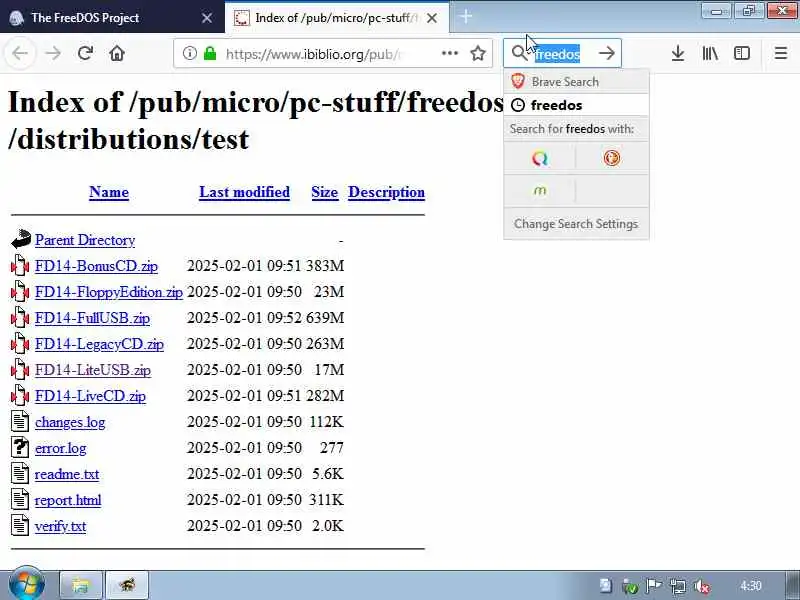The width and height of the screenshot is (800, 600).
Task: Search with the green m engine
Action: click(x=540, y=191)
